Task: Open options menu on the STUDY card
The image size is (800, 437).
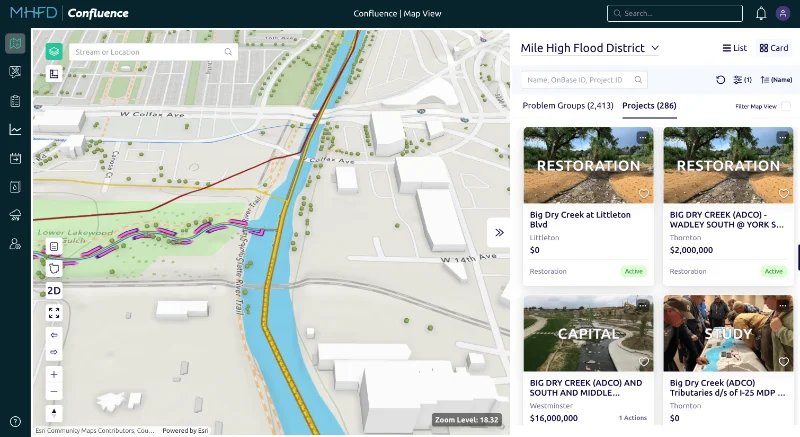Action: pyautogui.click(x=783, y=305)
